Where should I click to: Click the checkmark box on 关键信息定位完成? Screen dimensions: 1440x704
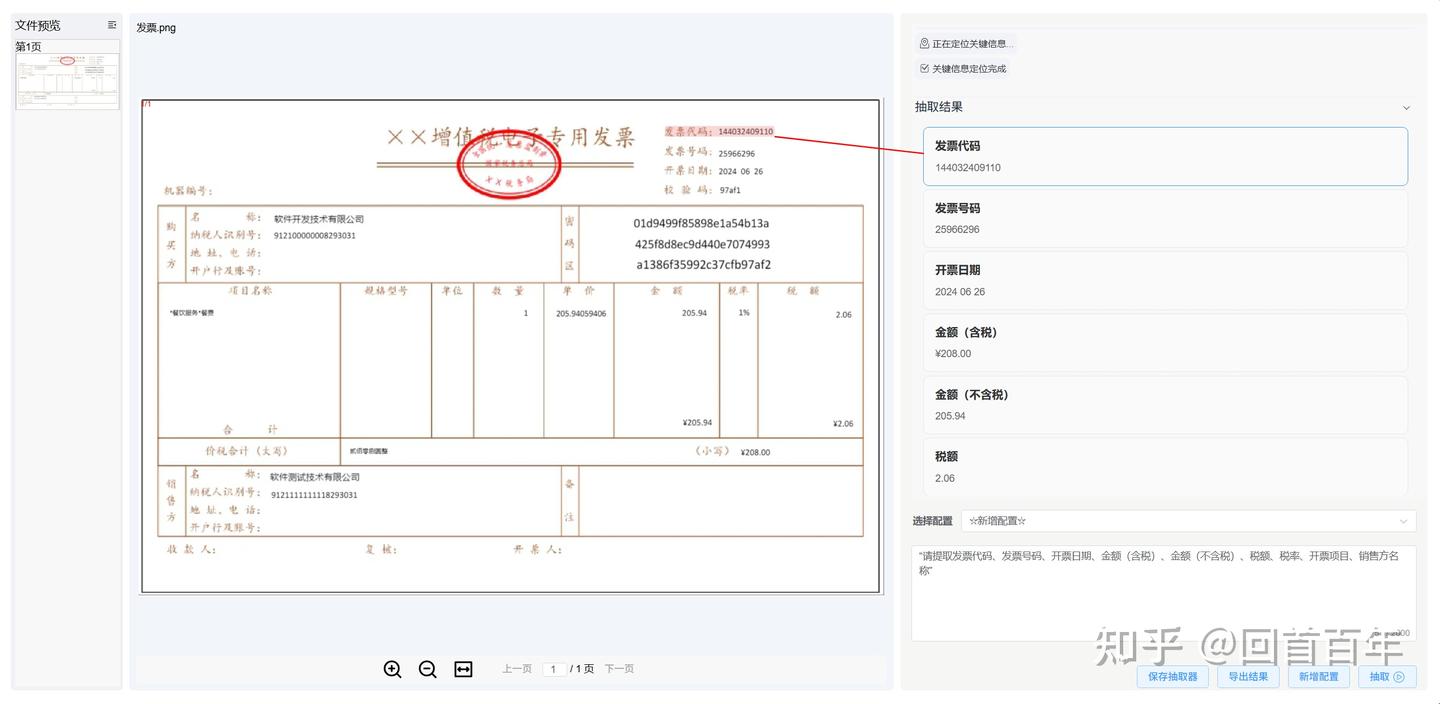[922, 68]
